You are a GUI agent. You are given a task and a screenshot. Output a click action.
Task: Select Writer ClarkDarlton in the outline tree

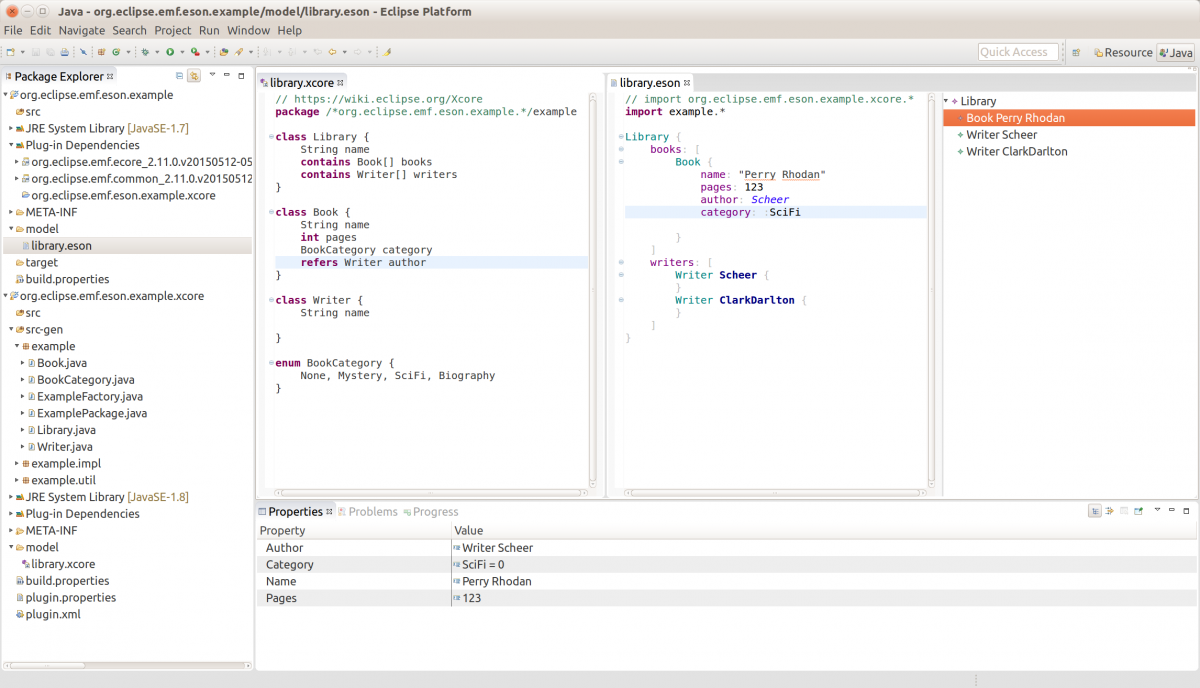1016,151
